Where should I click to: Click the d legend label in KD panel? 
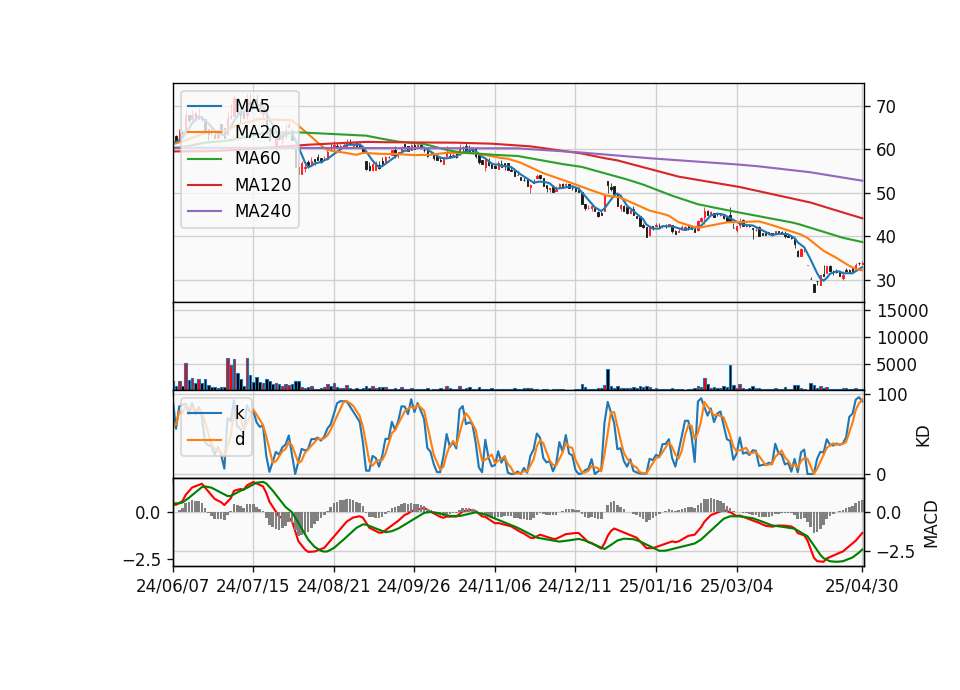(240, 439)
